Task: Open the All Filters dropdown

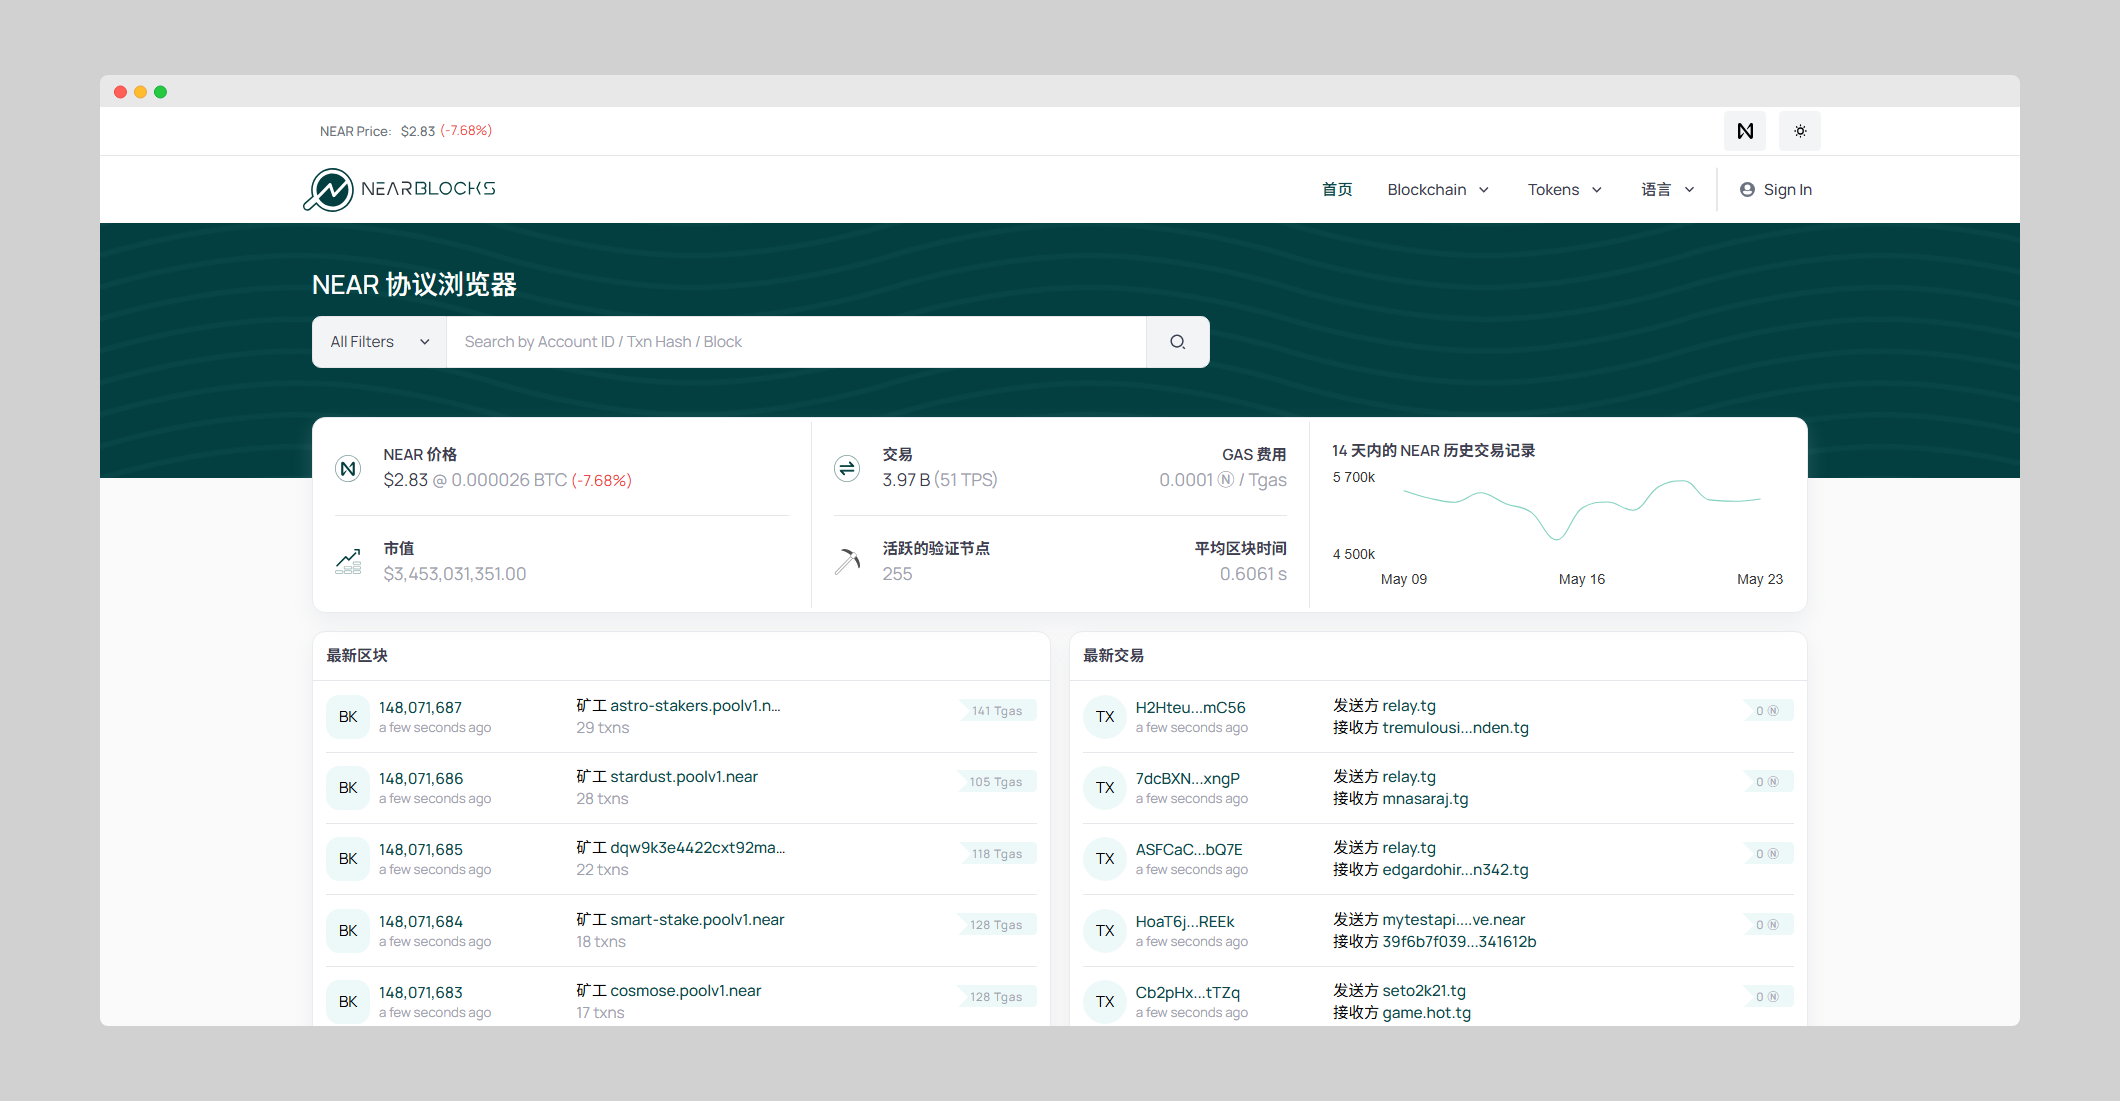Action: (x=379, y=342)
